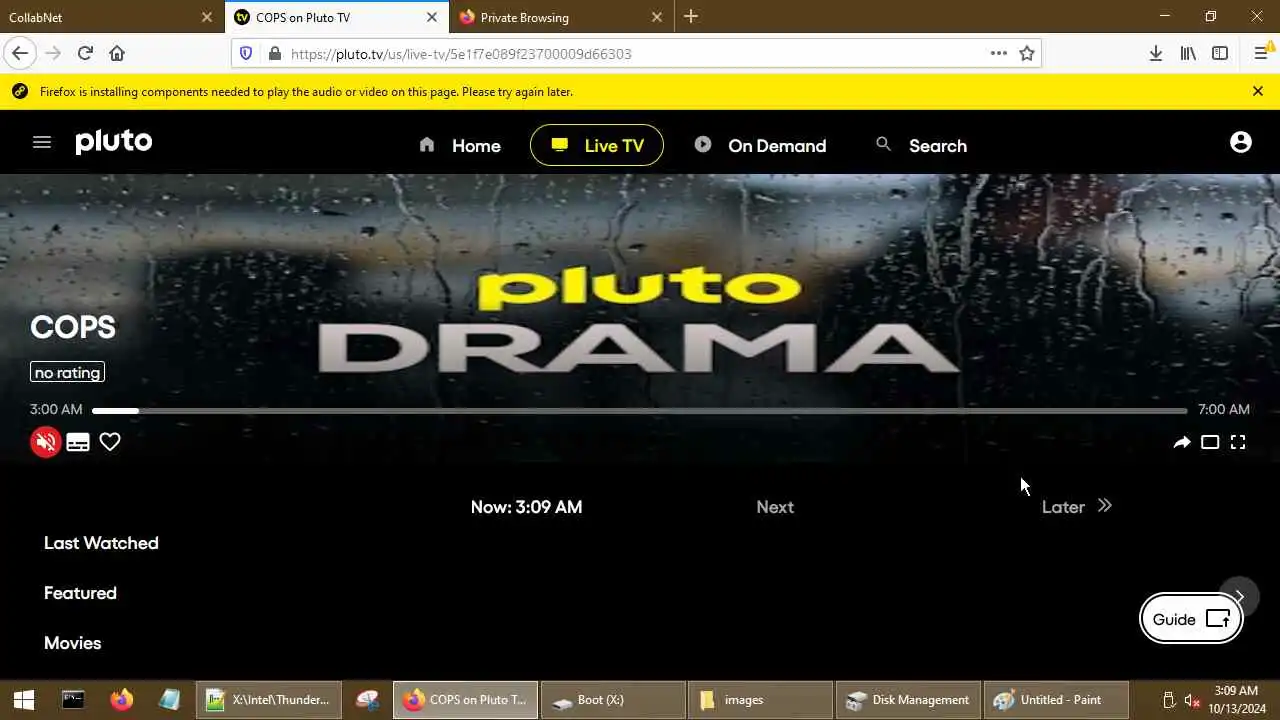Switch to Untitled - Paint window

1056,700
